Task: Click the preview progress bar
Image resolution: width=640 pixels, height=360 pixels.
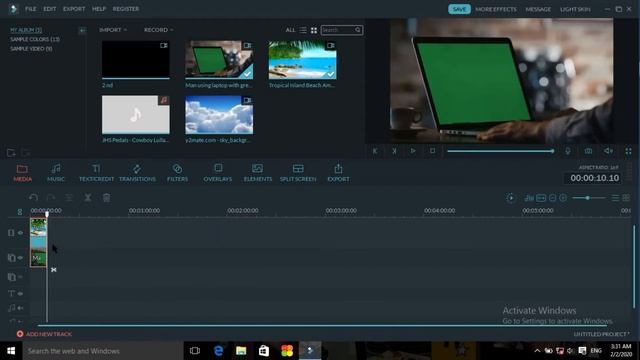Action: tap(500, 151)
